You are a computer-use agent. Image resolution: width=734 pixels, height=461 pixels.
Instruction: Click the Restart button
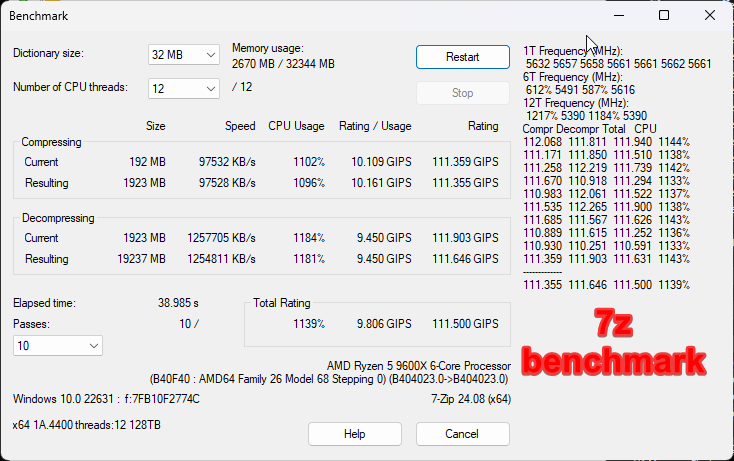[x=462, y=57]
